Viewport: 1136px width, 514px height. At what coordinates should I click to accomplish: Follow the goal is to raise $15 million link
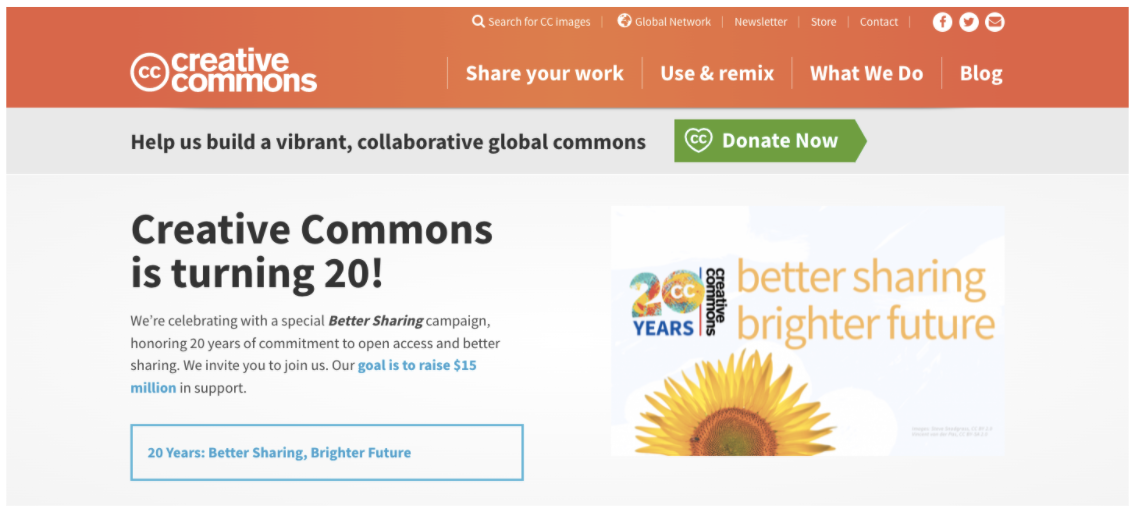304,376
